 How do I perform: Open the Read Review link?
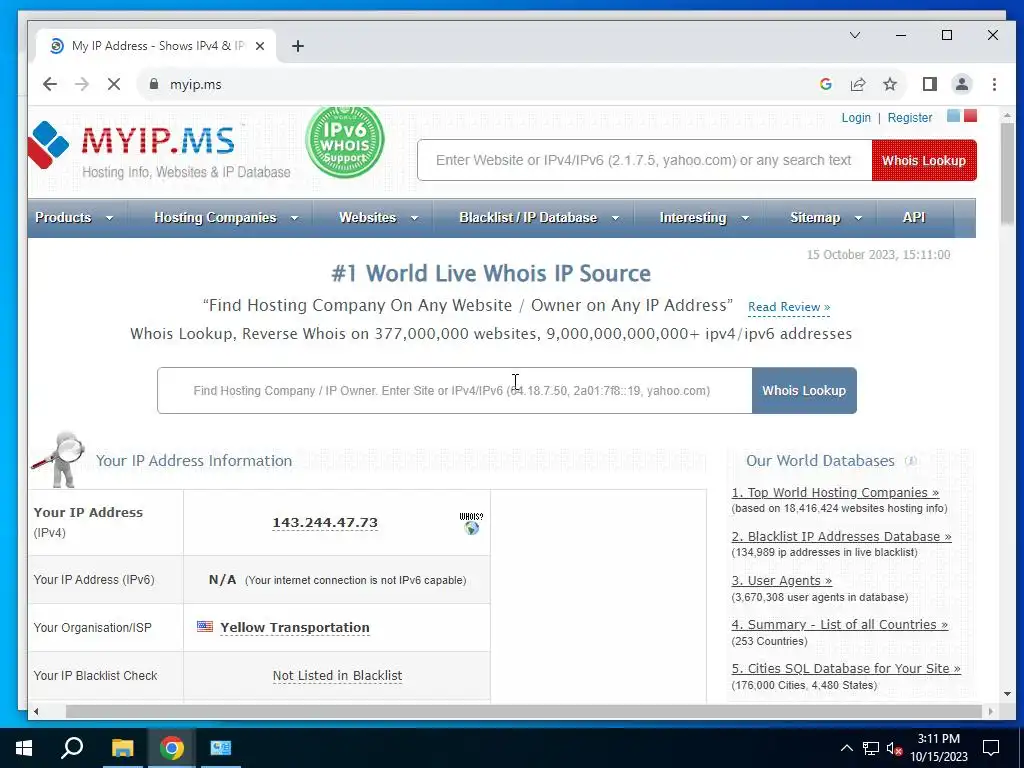(789, 307)
